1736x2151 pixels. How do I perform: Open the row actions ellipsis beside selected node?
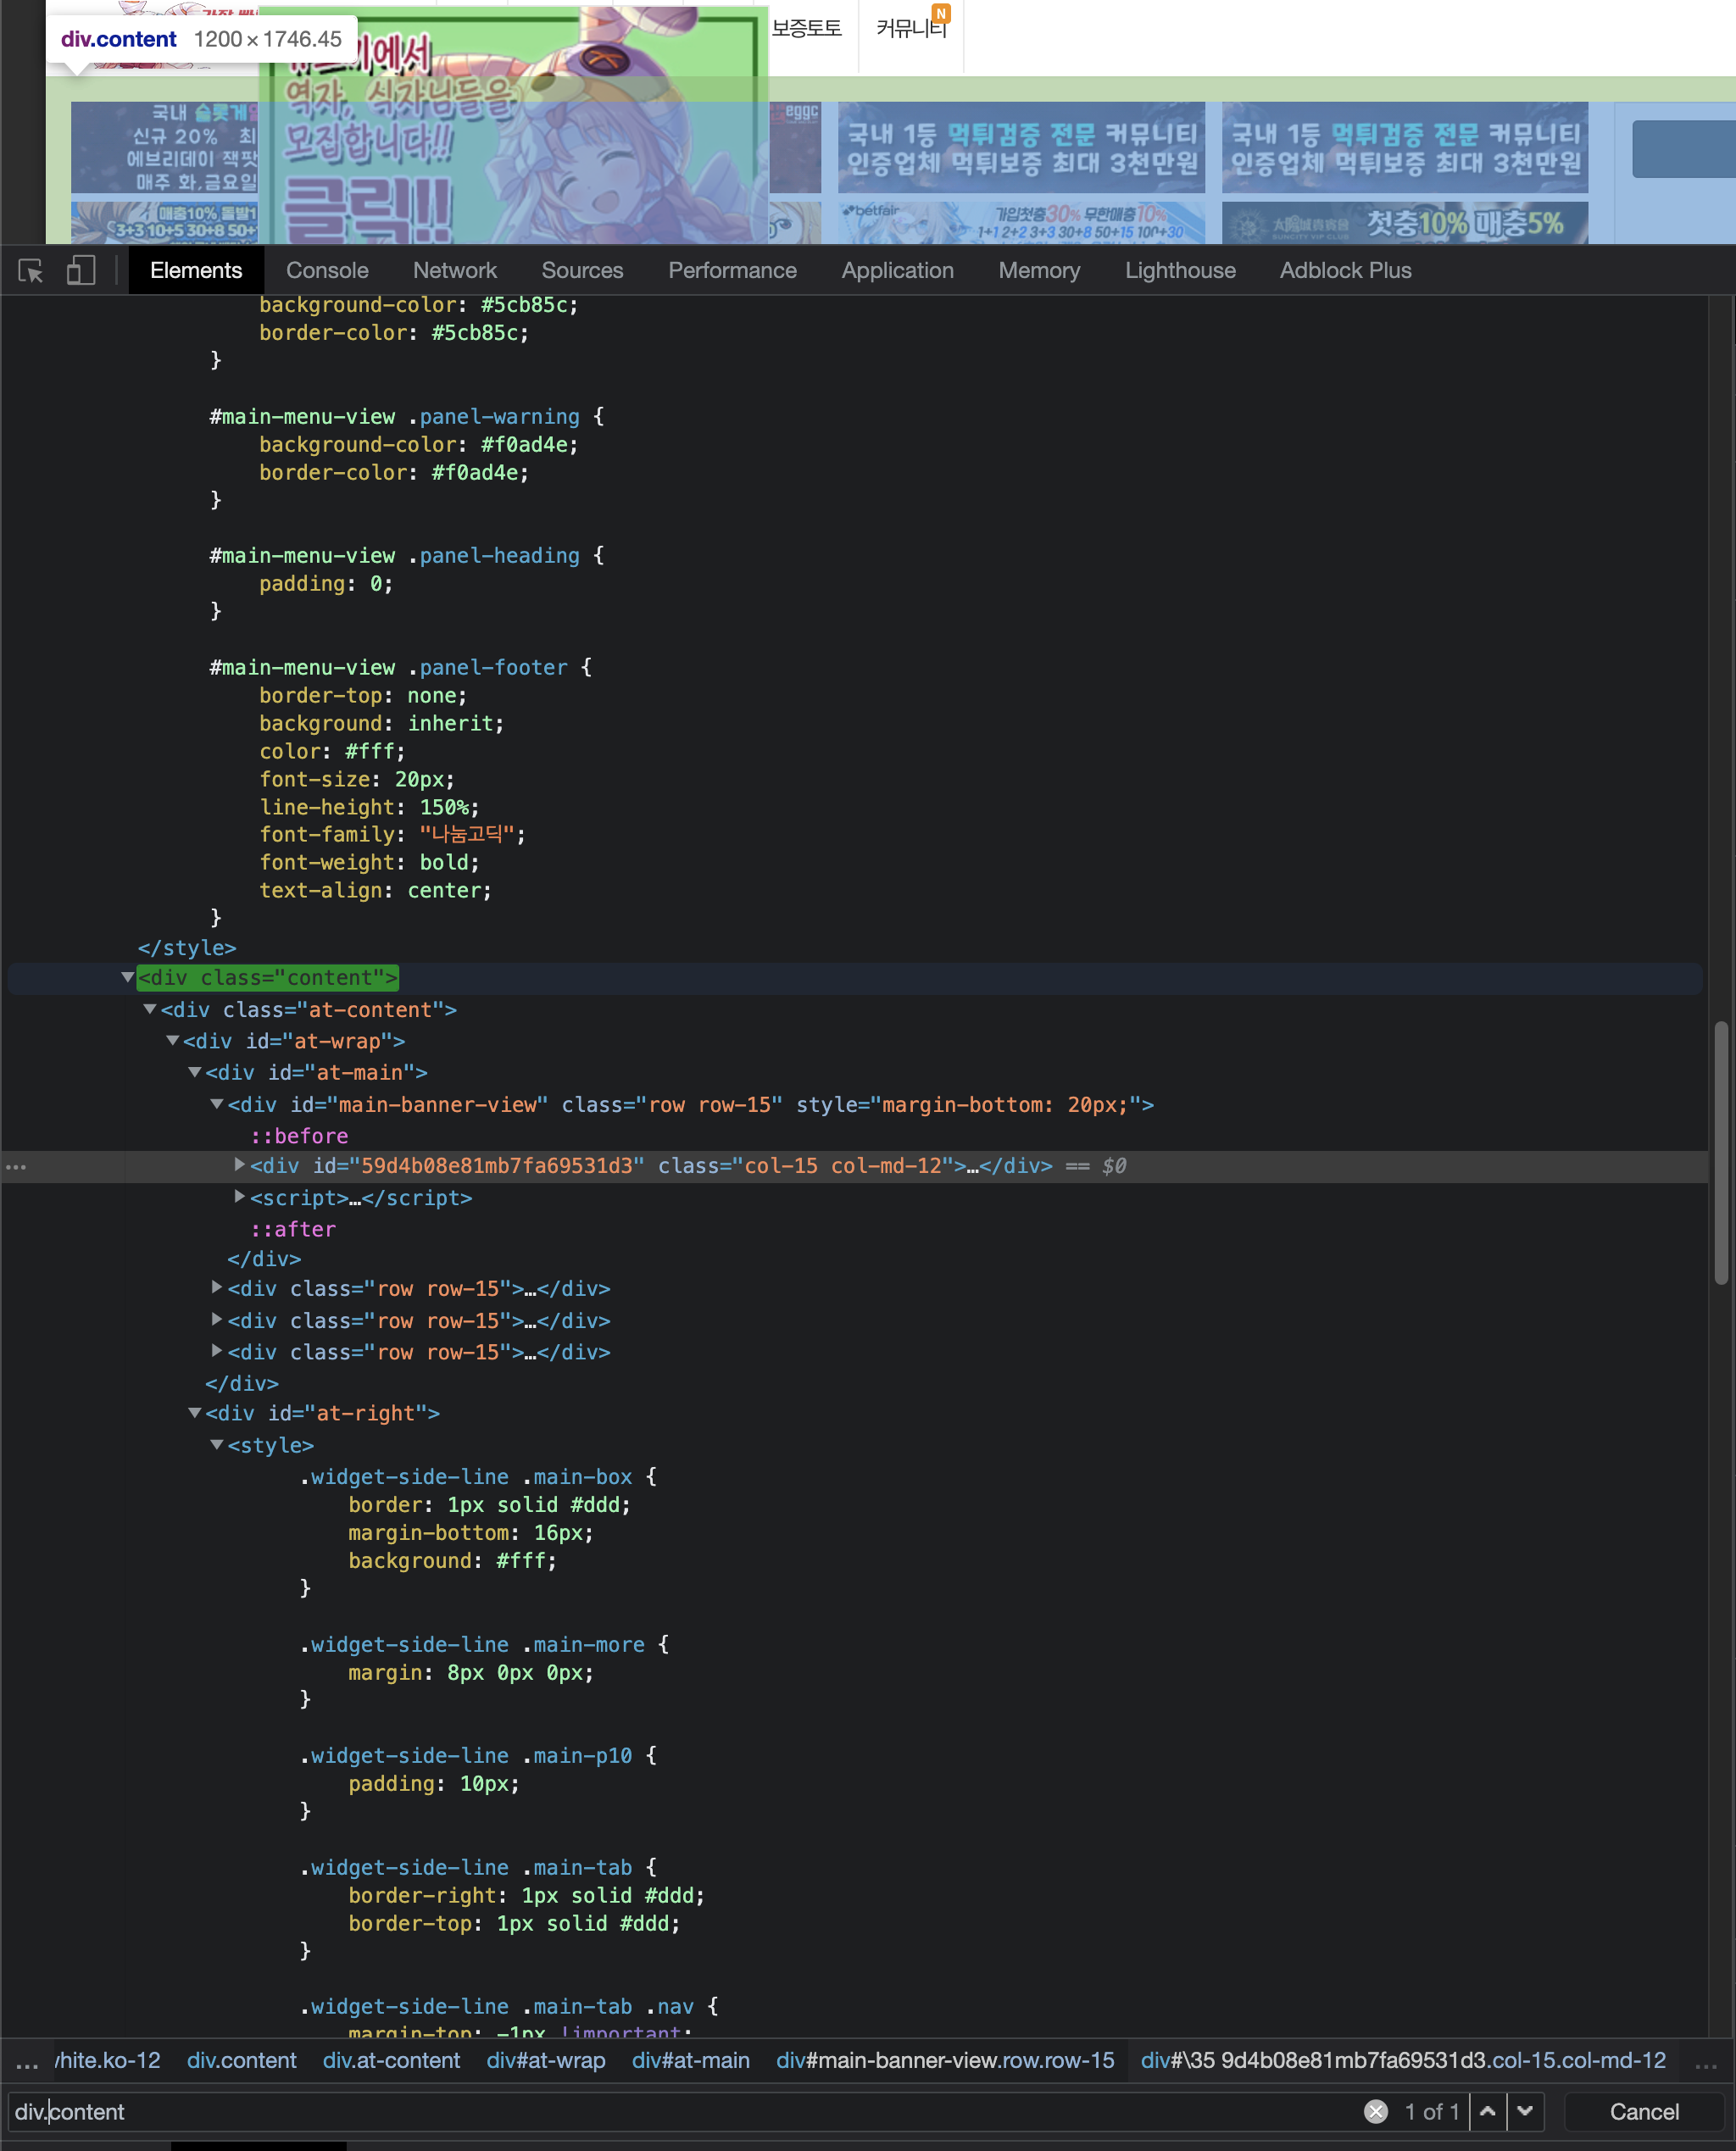(17, 1167)
